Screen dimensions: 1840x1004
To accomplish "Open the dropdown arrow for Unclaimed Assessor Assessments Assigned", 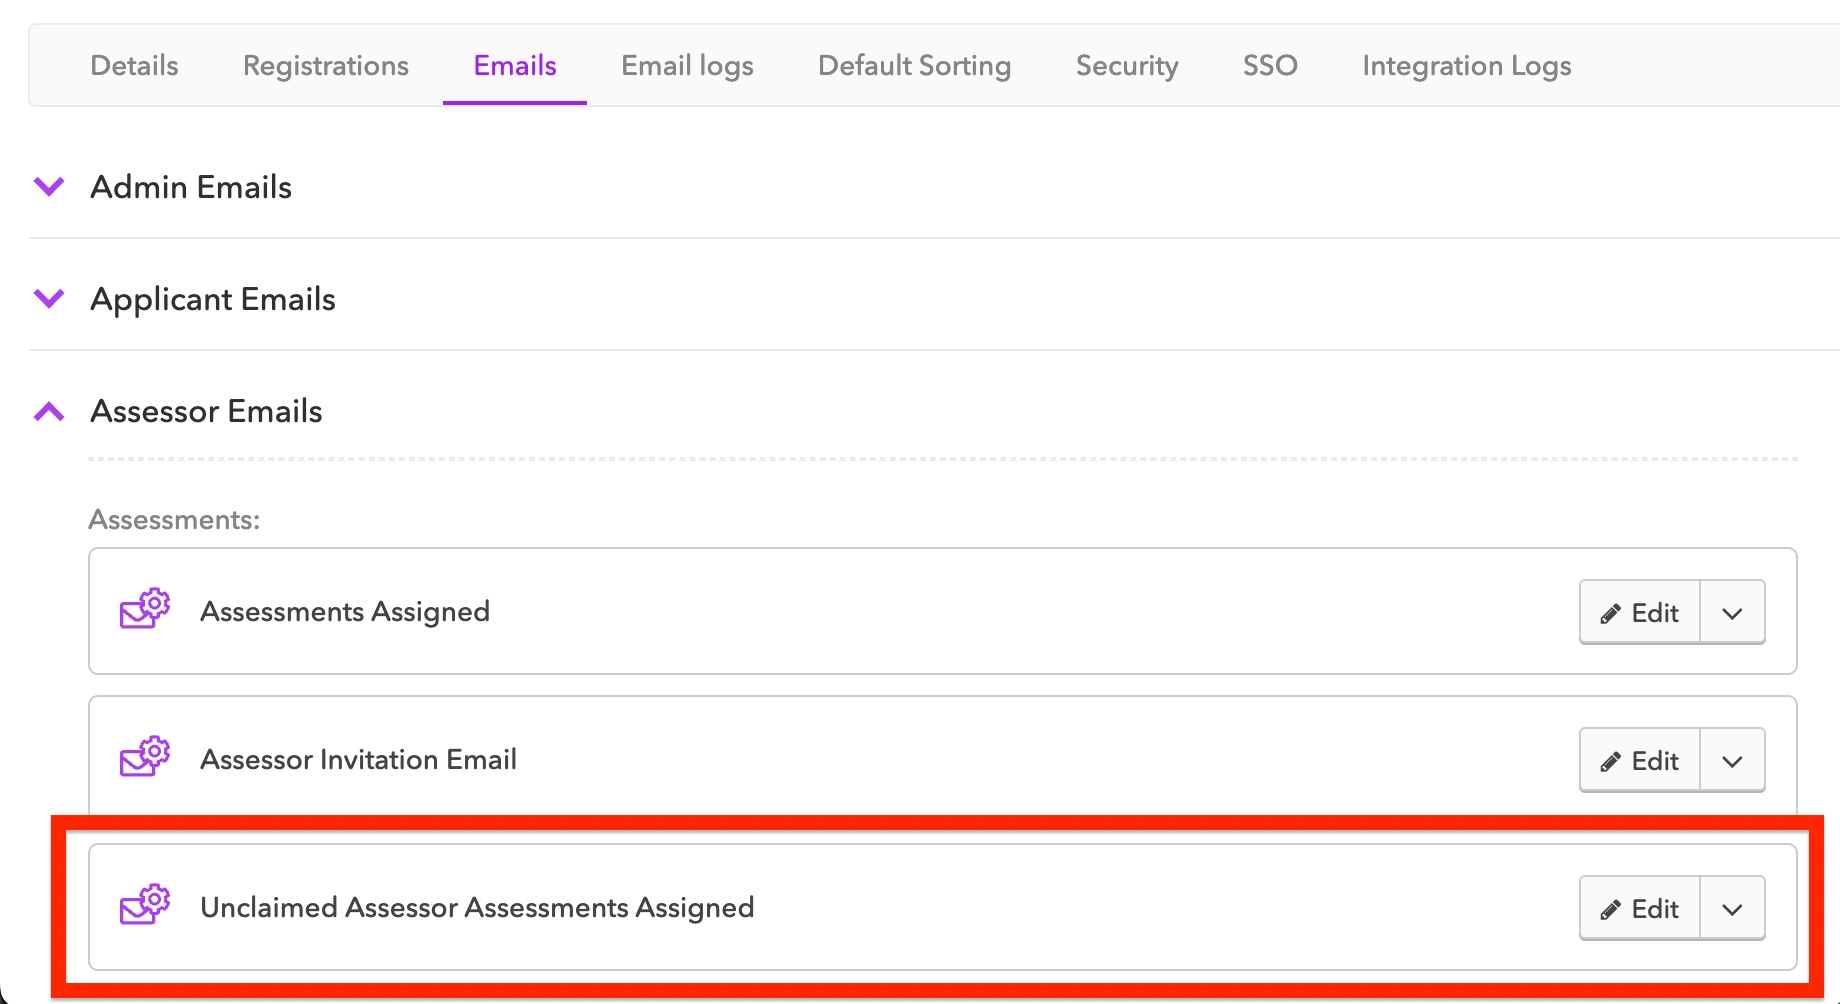I will (x=1732, y=909).
